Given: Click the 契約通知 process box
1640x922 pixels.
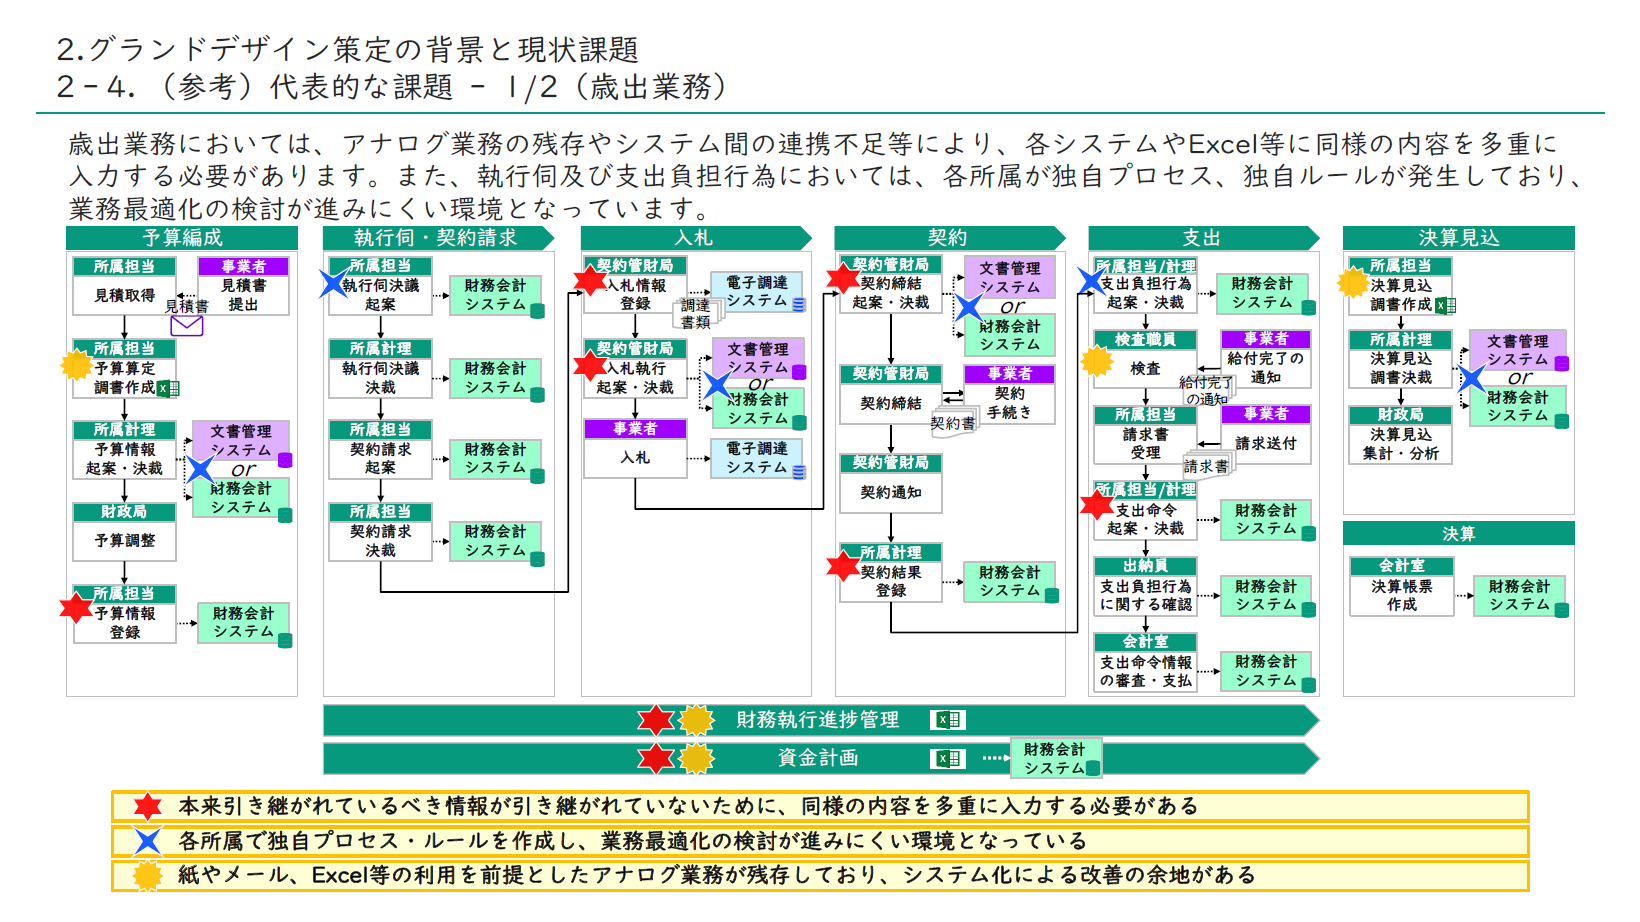Looking at the screenshot, I should [890, 493].
